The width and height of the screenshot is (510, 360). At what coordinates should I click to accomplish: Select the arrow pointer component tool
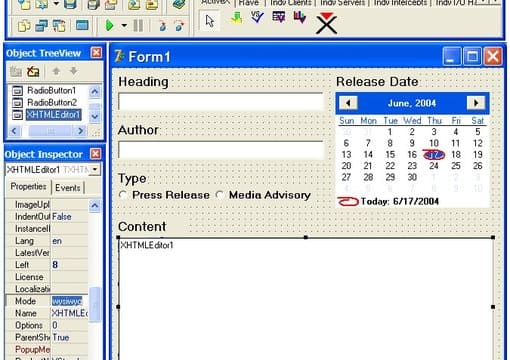coord(210,21)
